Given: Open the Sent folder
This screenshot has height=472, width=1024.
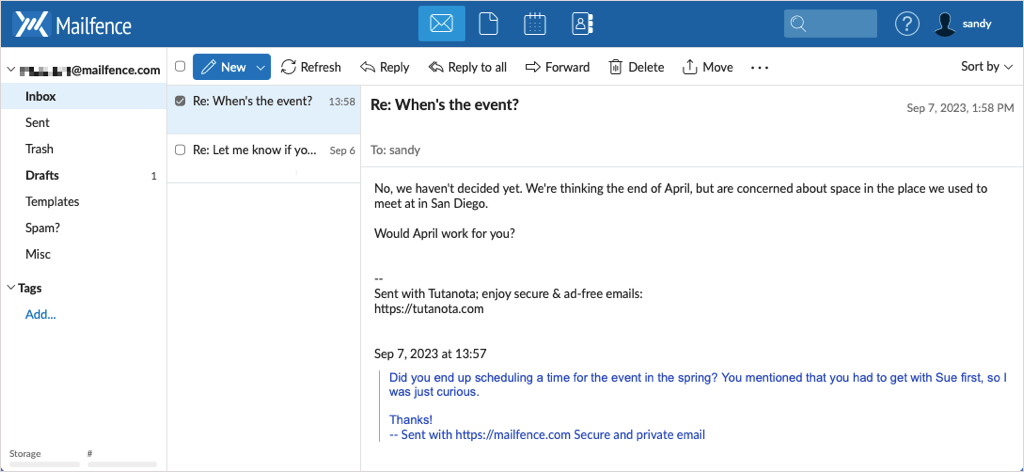Looking at the screenshot, I should pos(37,122).
